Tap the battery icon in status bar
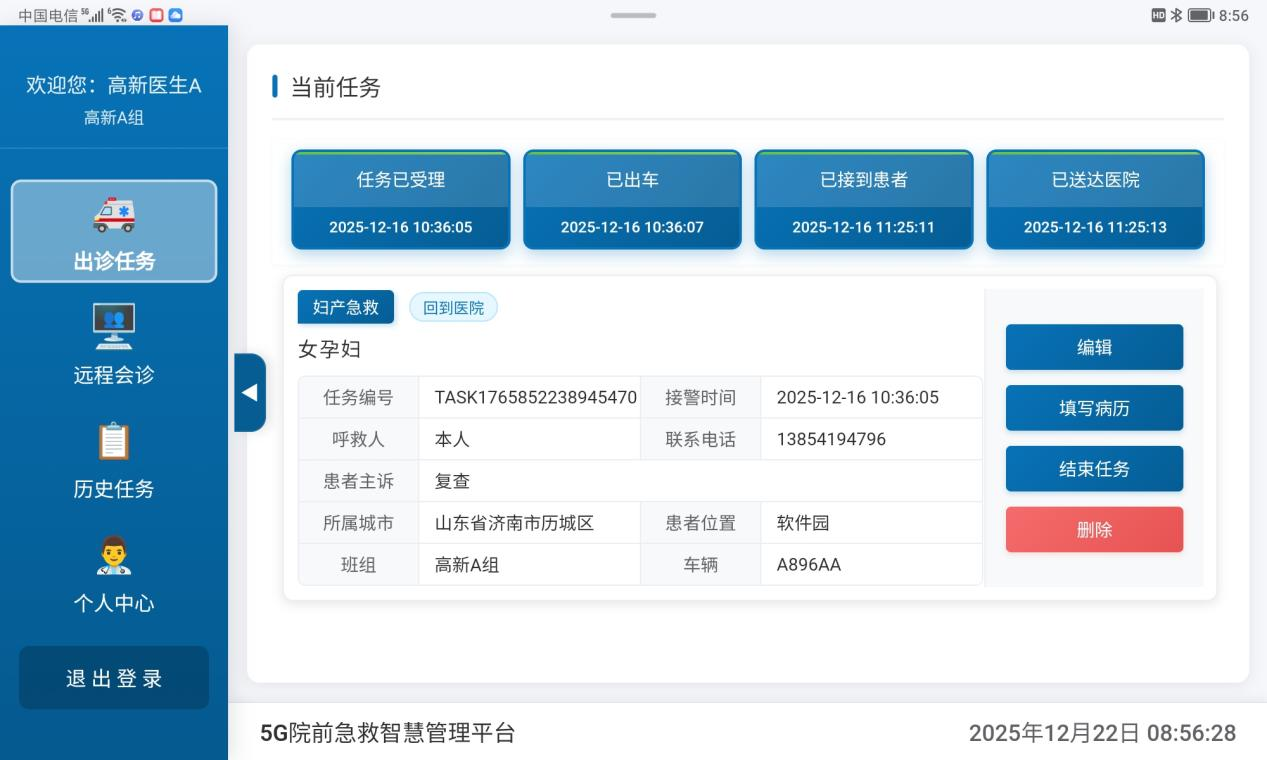 pos(1200,15)
